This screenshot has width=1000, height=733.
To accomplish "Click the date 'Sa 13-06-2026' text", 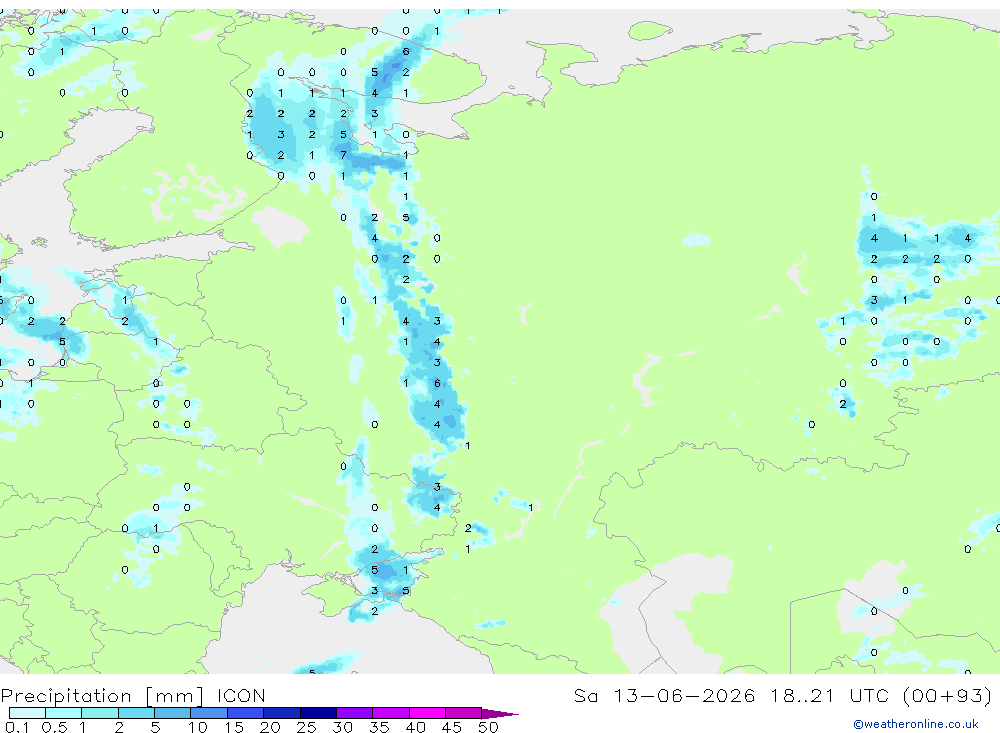I will tap(665, 695).
